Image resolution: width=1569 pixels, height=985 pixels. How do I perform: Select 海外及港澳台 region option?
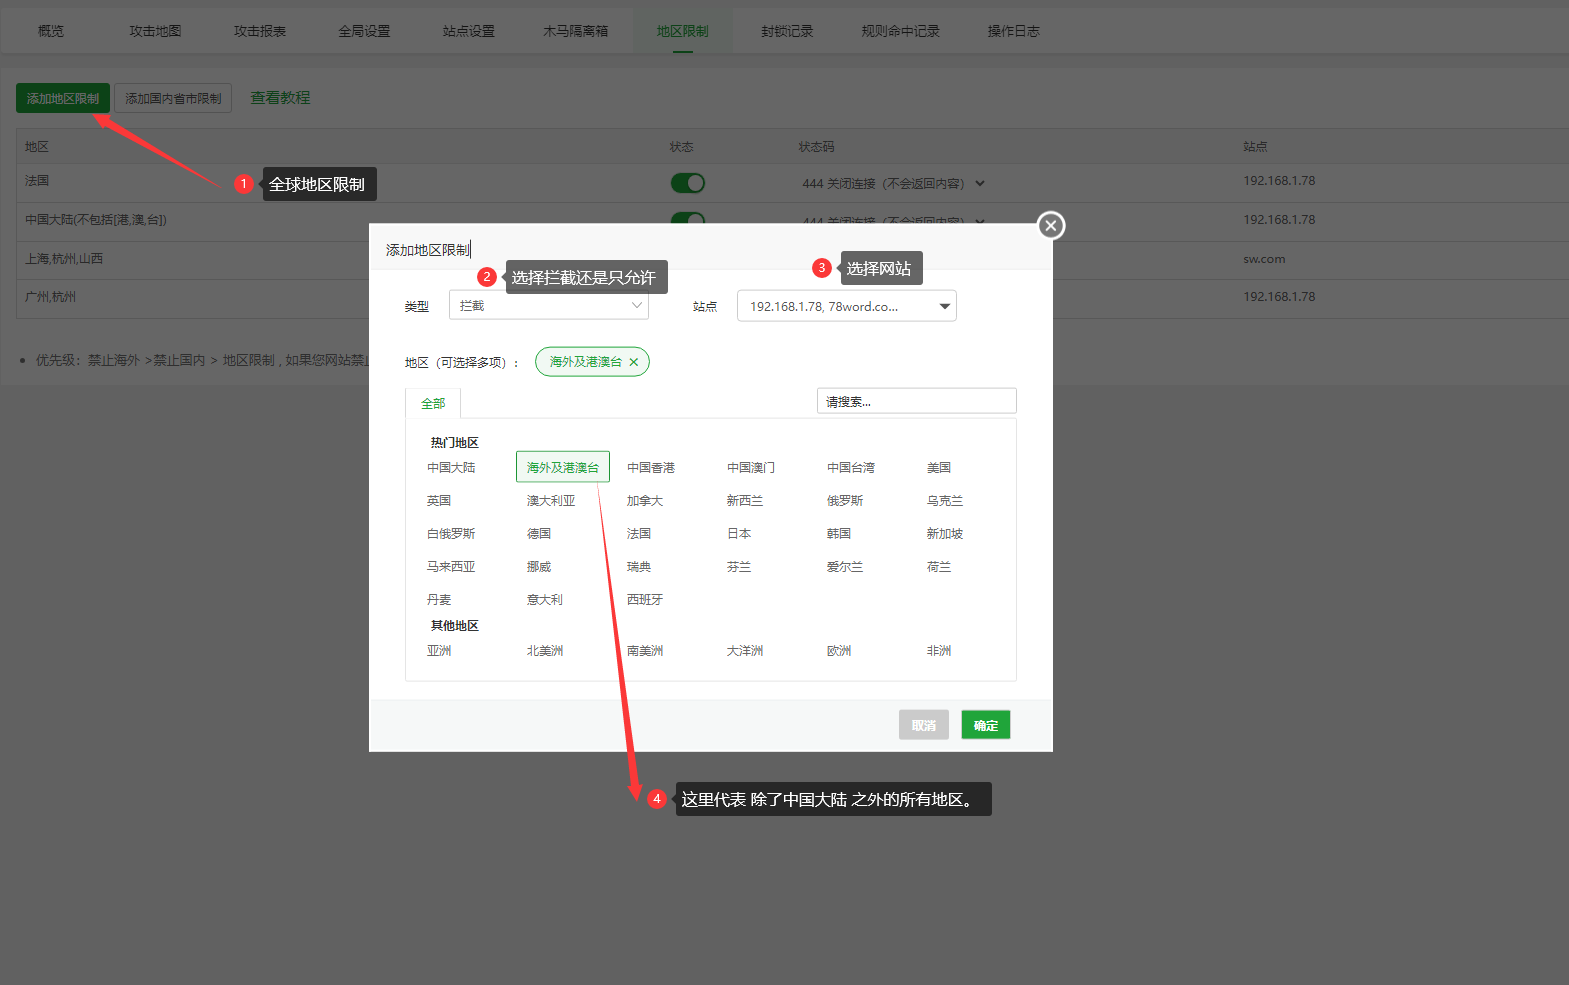pyautogui.click(x=563, y=467)
